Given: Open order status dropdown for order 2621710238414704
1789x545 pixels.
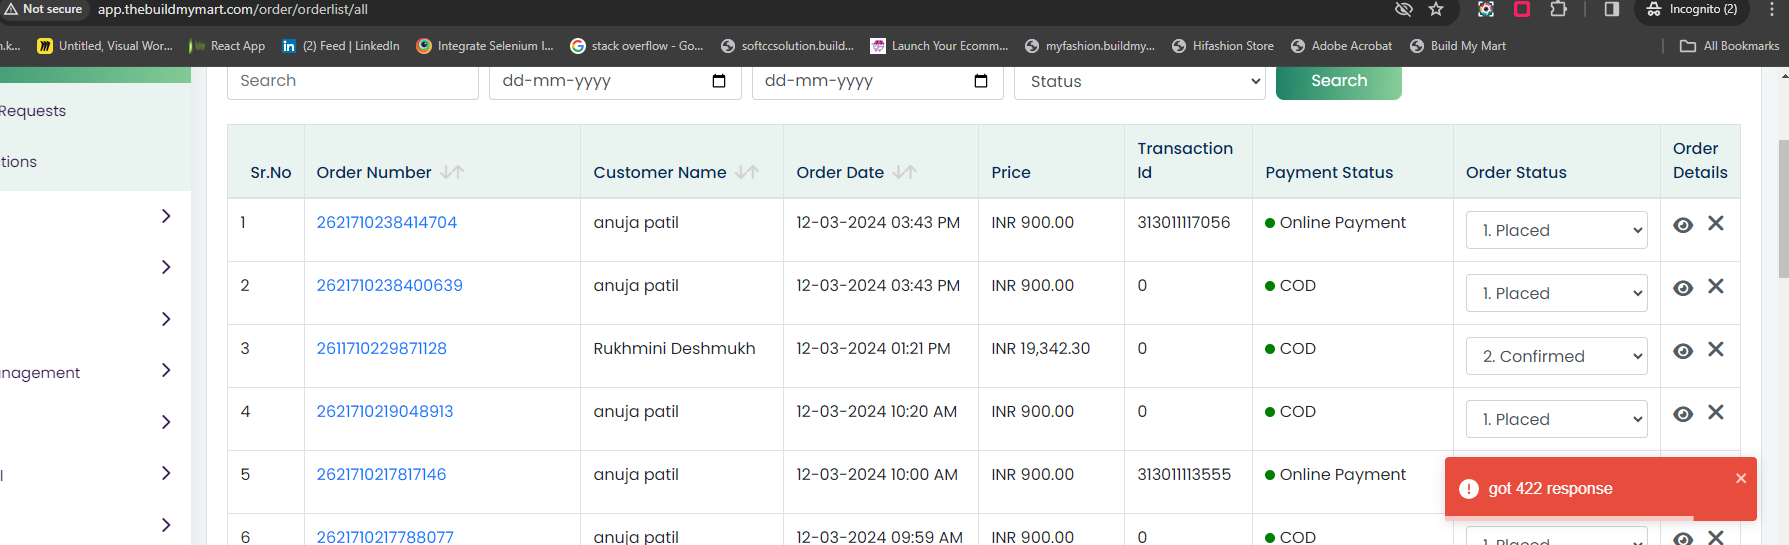Looking at the screenshot, I should (x=1556, y=230).
